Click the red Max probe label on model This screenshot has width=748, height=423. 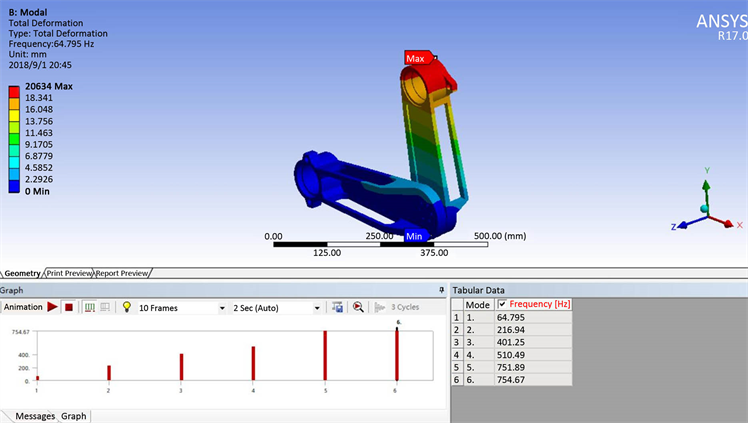pos(415,58)
